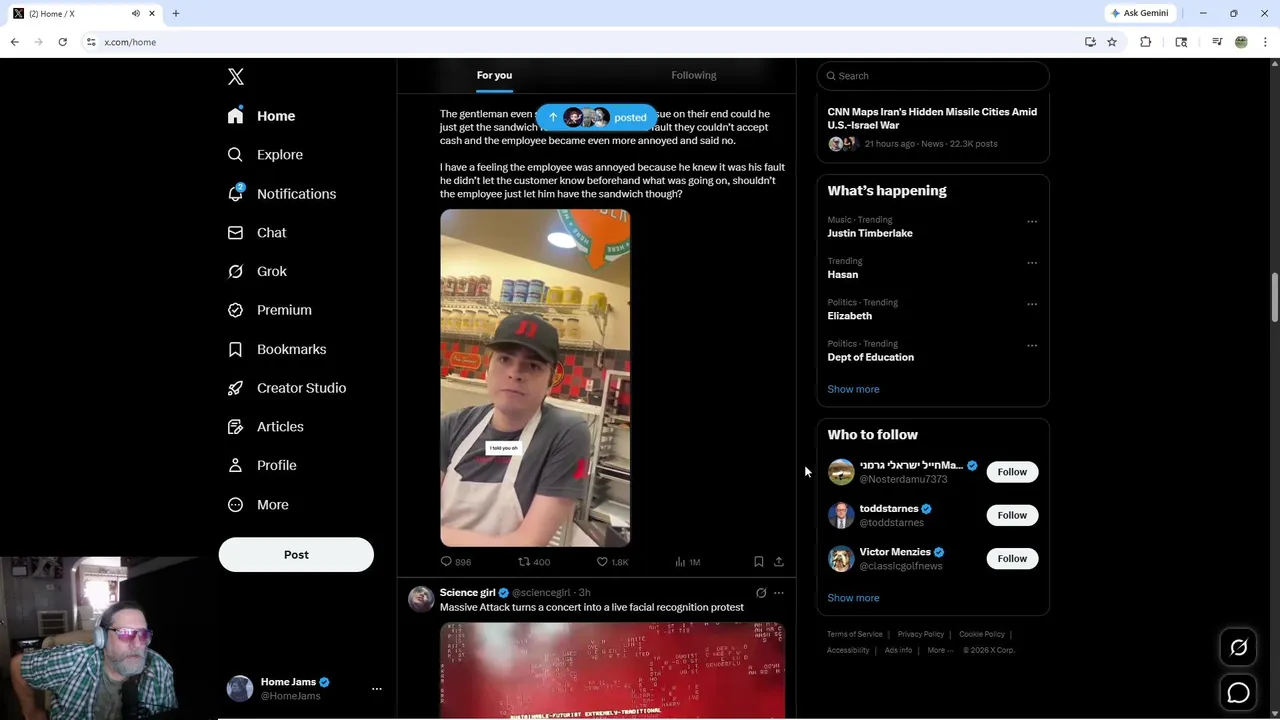Reload the page in browser toolbar
This screenshot has width=1280, height=720.
(x=62, y=42)
